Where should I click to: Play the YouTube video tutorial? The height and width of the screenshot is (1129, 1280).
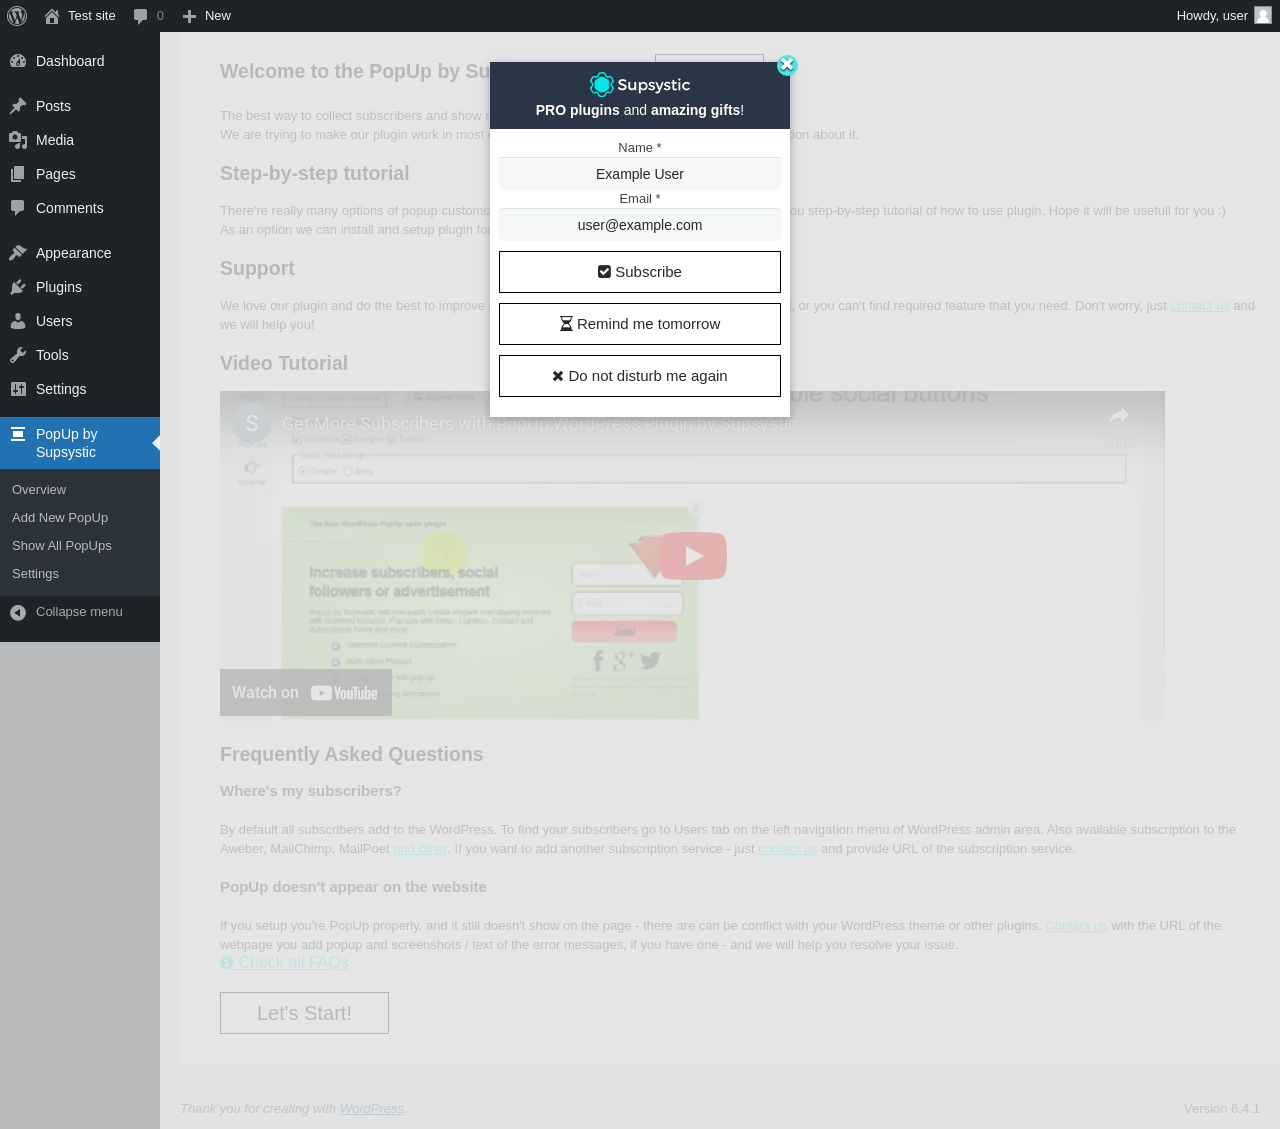693,556
